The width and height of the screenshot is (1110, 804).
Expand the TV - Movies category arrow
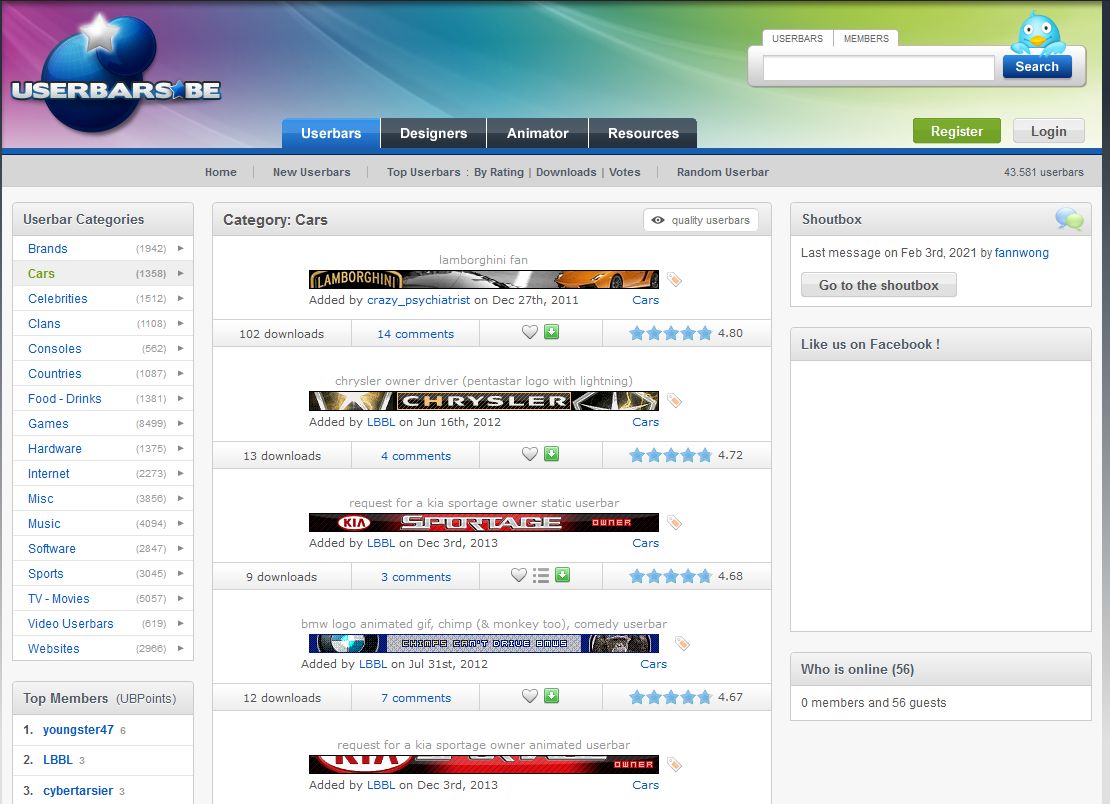[181, 599]
